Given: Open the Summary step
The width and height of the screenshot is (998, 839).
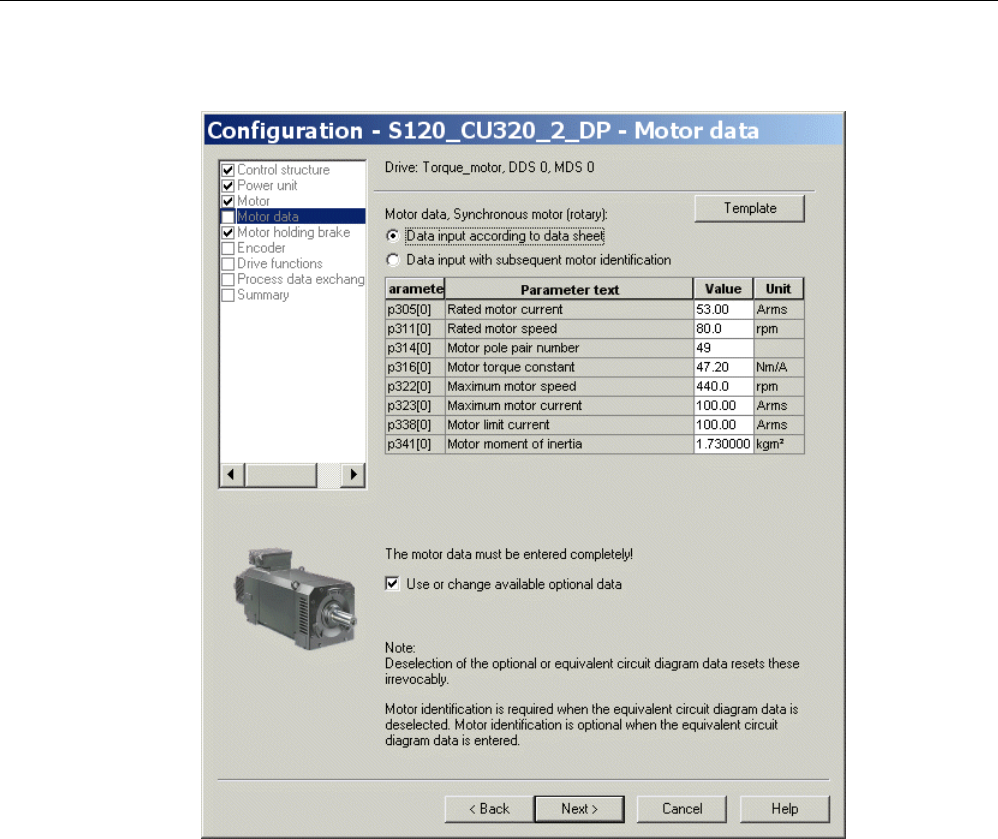Looking at the screenshot, I should coord(263,295).
